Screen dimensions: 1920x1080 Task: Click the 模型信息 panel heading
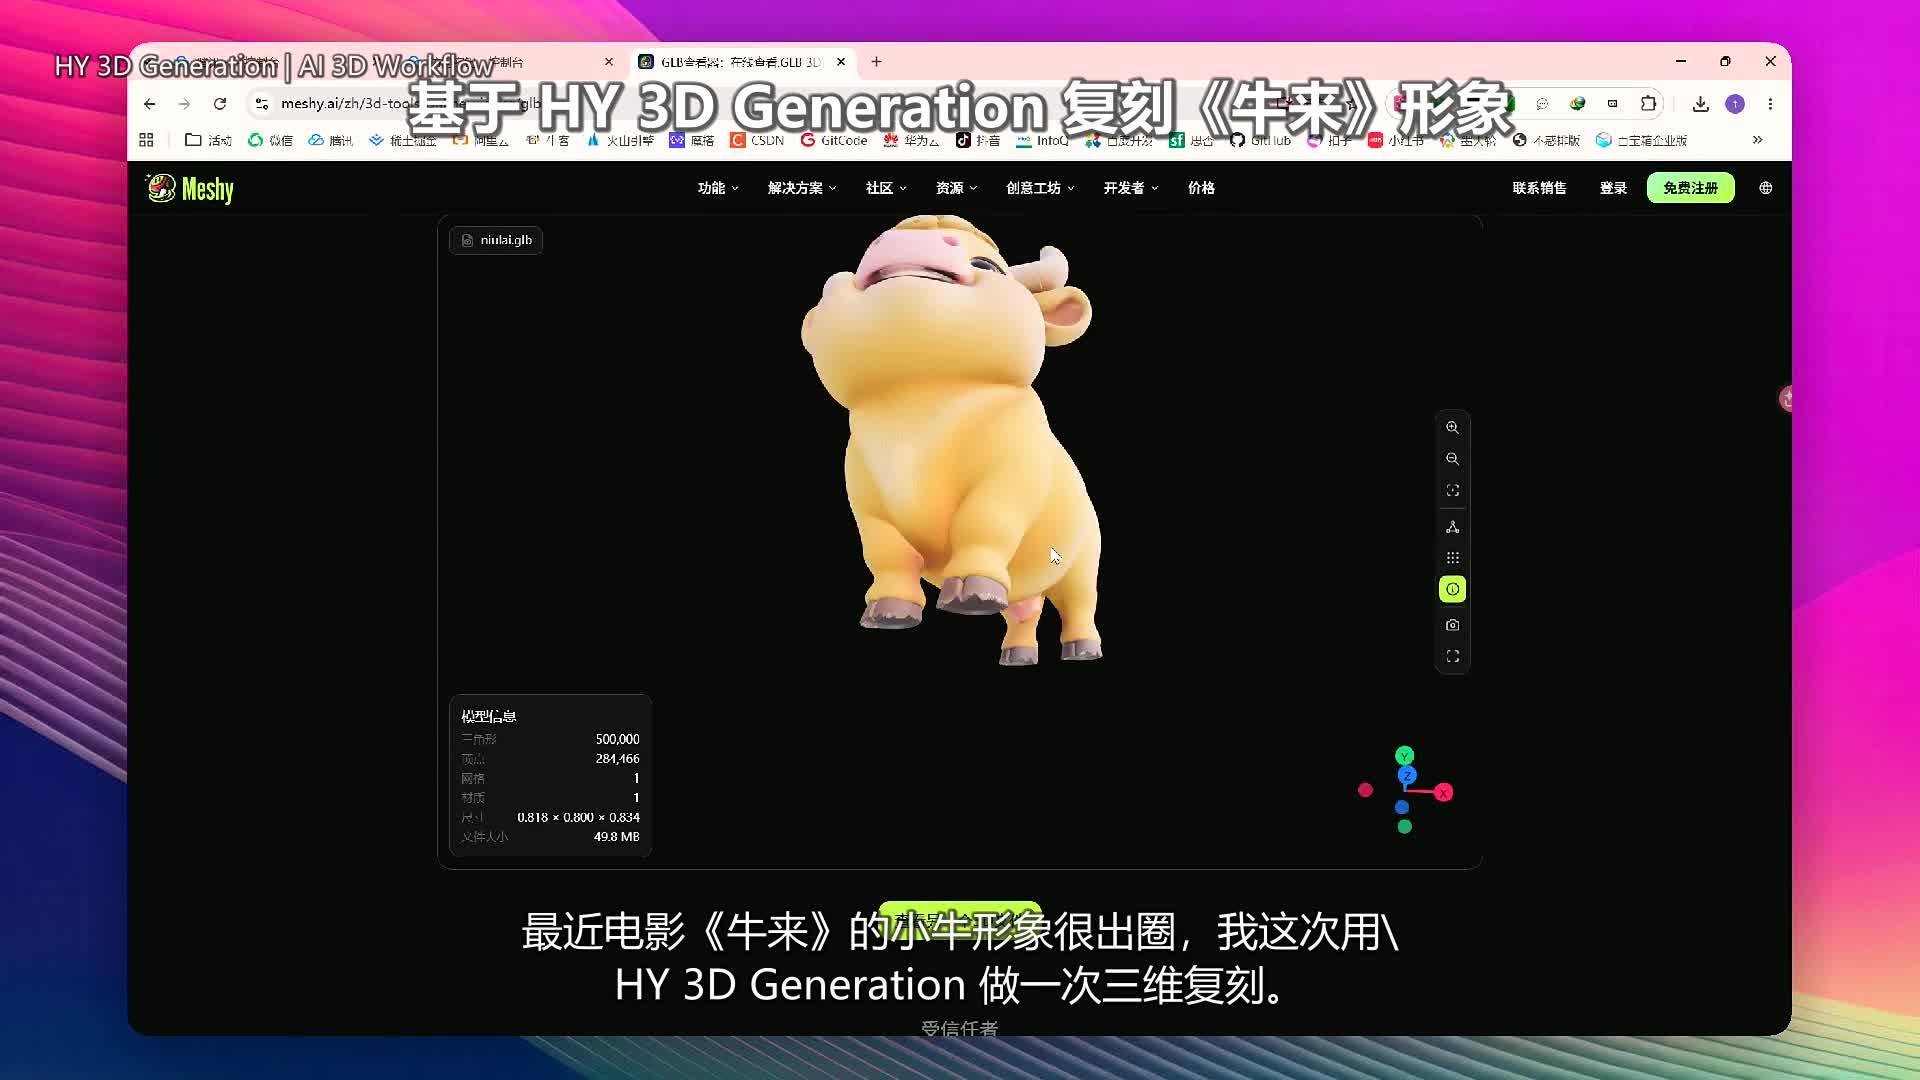click(x=489, y=716)
